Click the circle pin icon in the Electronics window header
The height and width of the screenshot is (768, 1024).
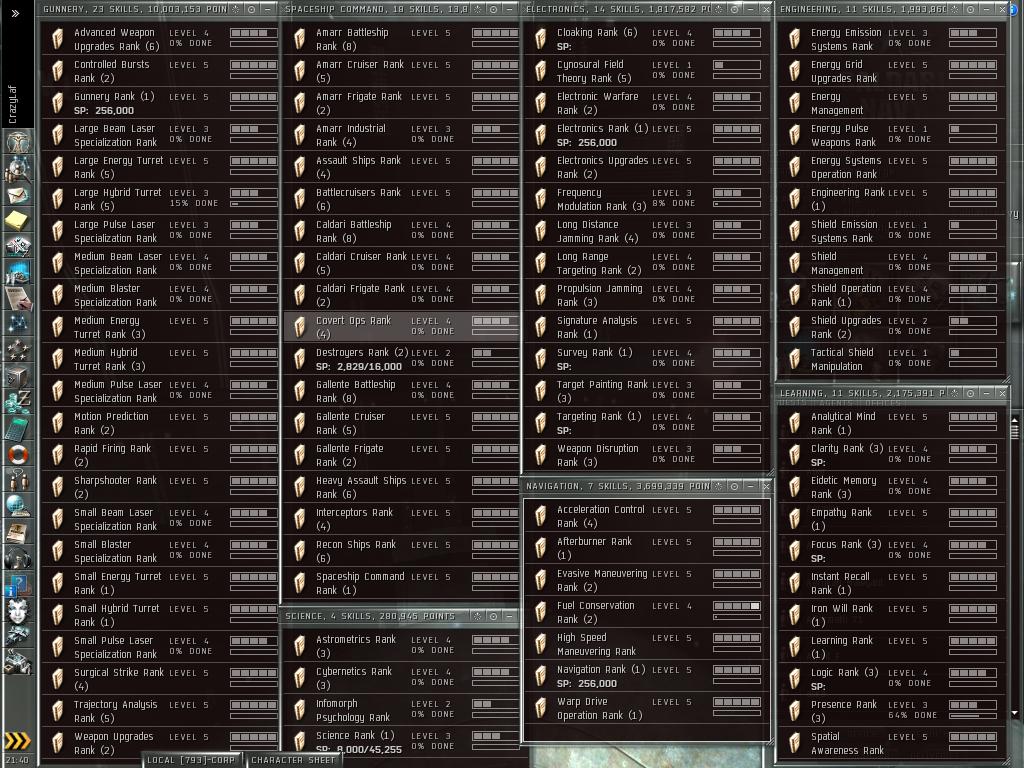(735, 9)
